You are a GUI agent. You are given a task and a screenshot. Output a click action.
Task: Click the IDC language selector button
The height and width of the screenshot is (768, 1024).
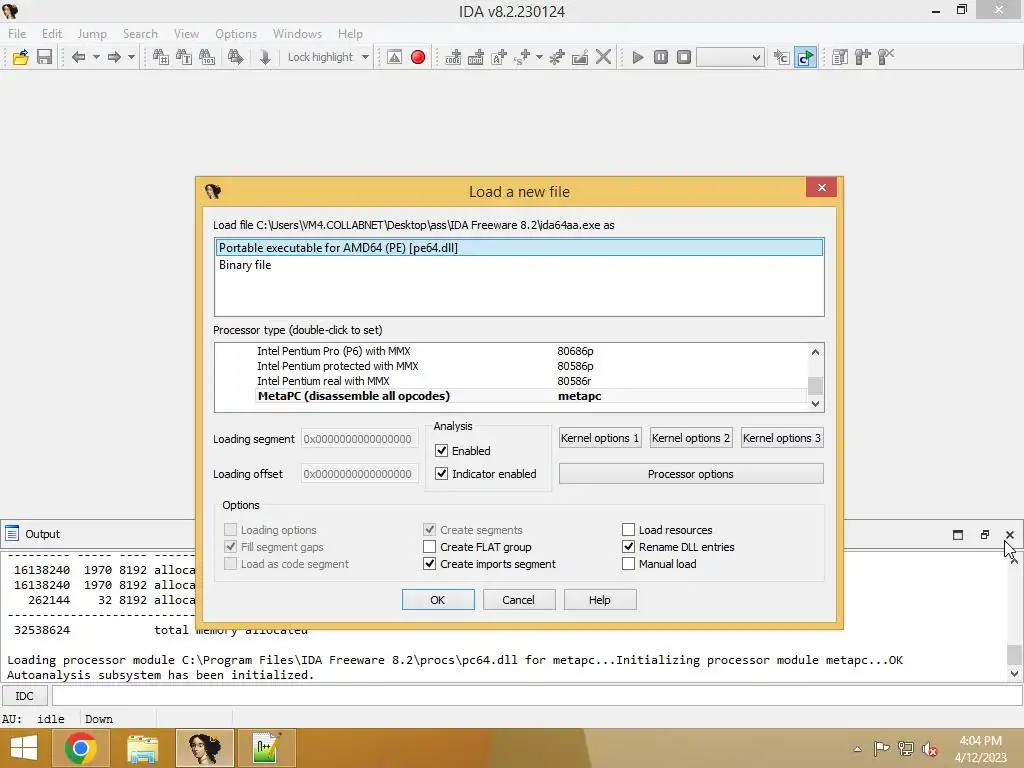24,696
